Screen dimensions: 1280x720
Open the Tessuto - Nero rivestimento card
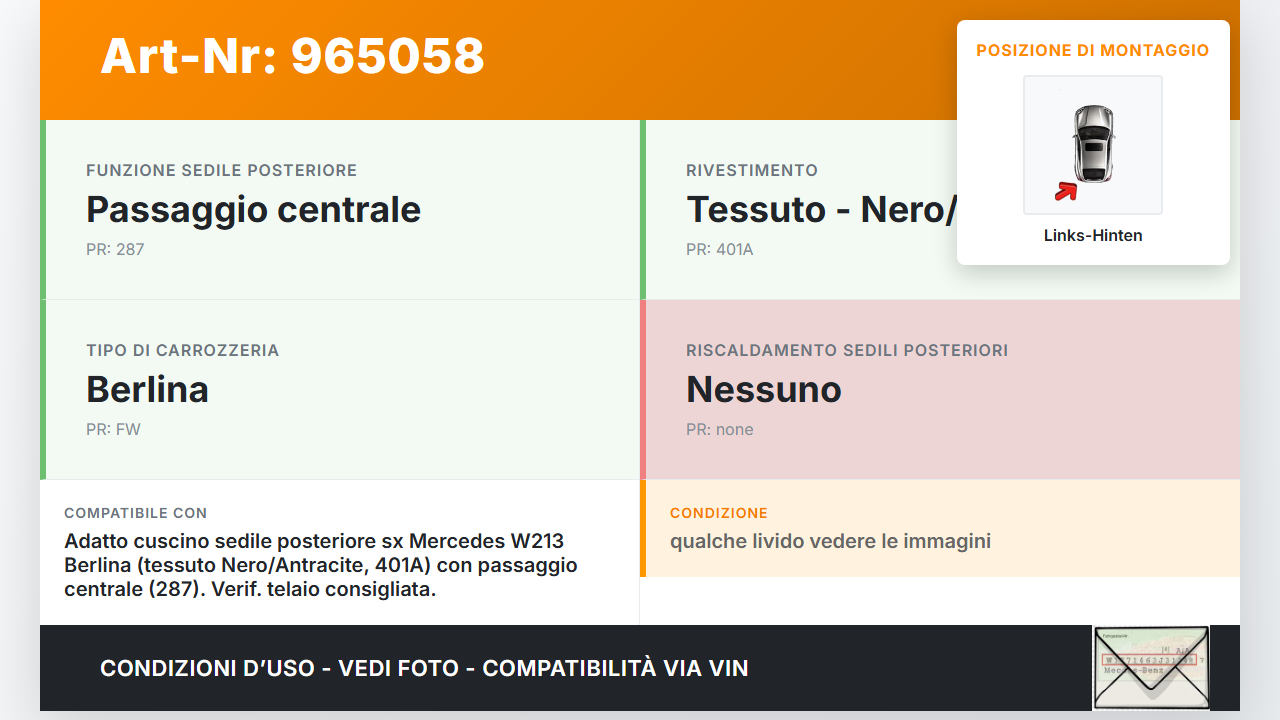(x=820, y=210)
